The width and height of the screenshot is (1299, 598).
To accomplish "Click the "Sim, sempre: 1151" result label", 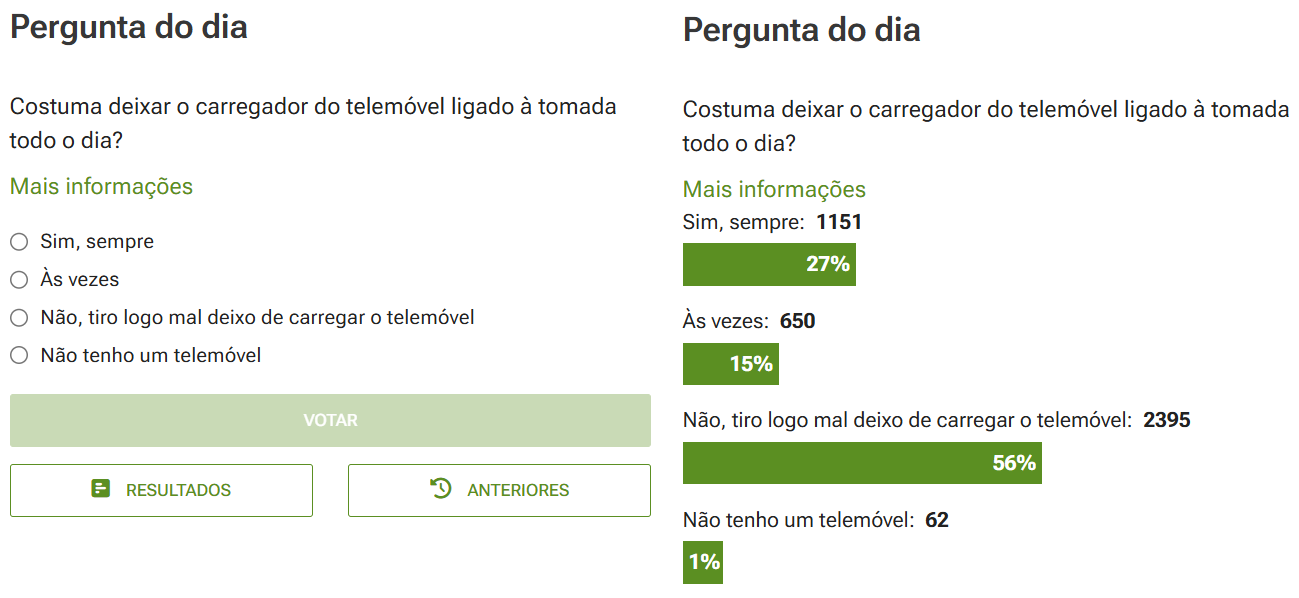I will click(772, 222).
